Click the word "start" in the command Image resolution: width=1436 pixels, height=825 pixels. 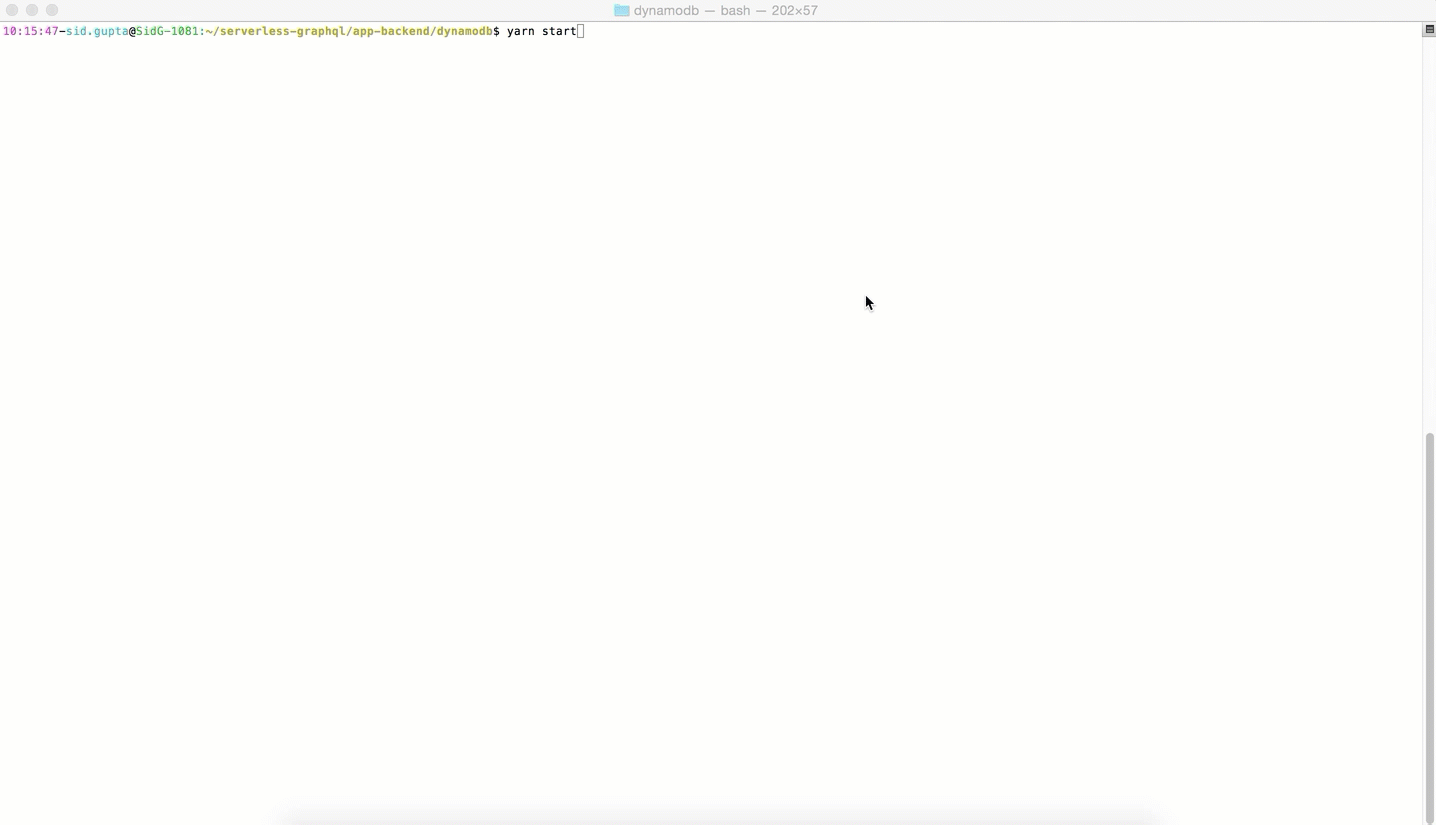(559, 31)
